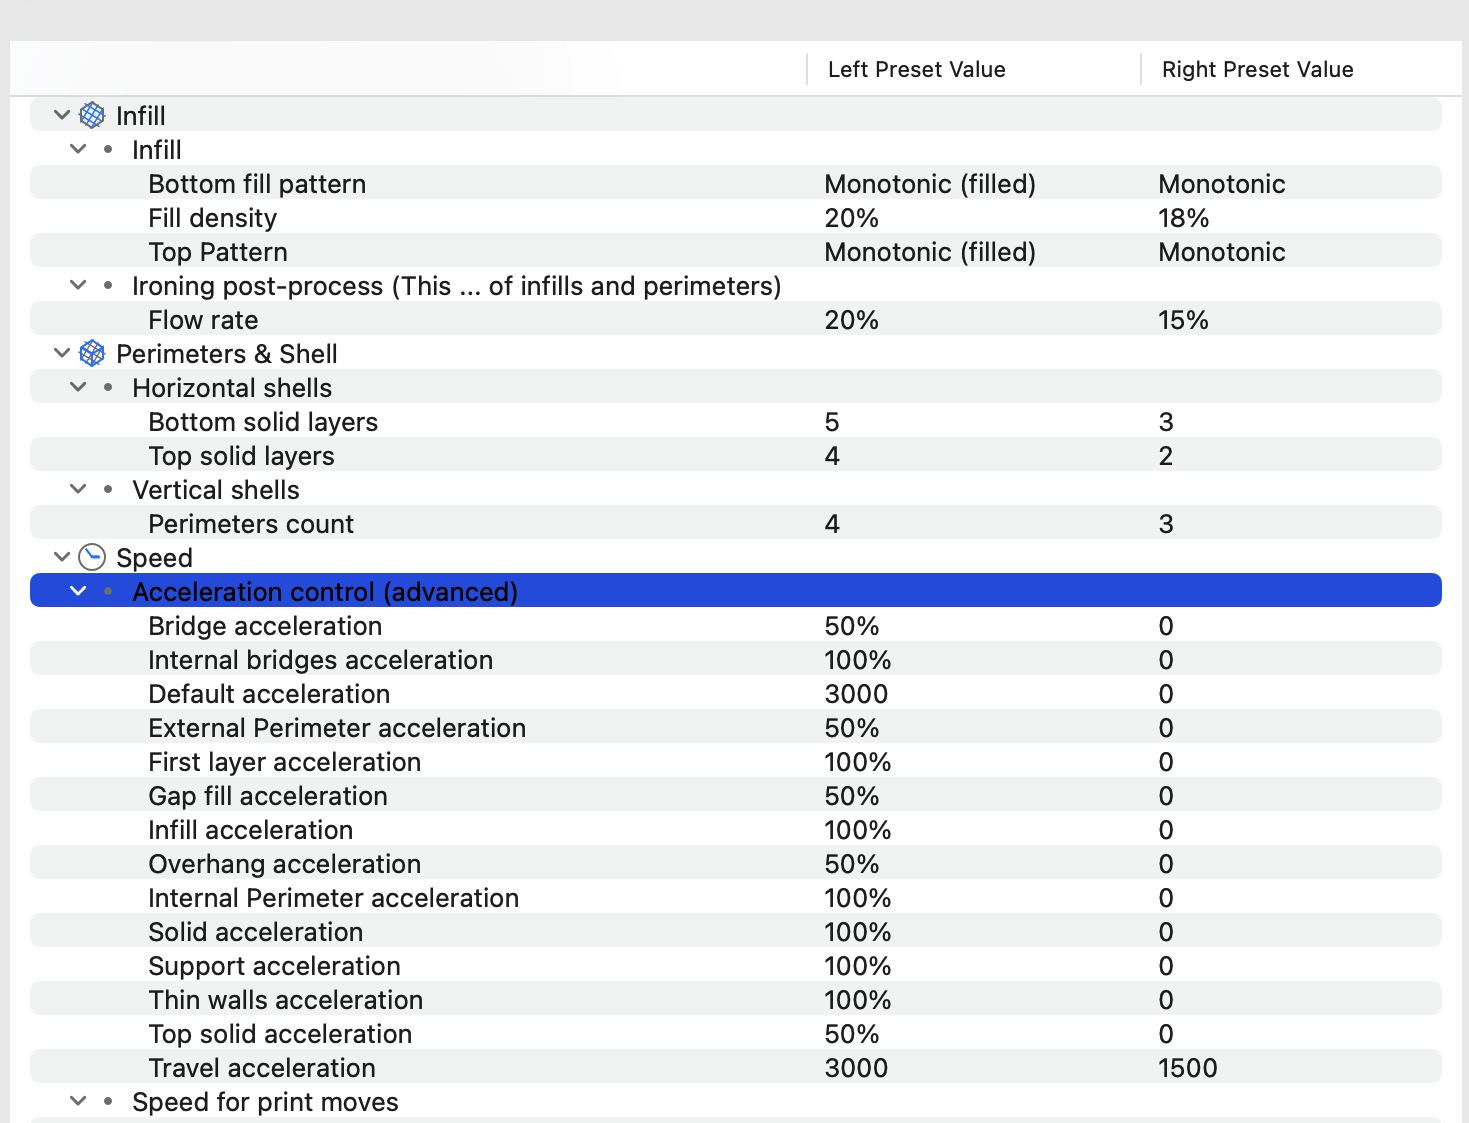
Task: Collapse the top-level Infill category
Action: click(x=62, y=116)
